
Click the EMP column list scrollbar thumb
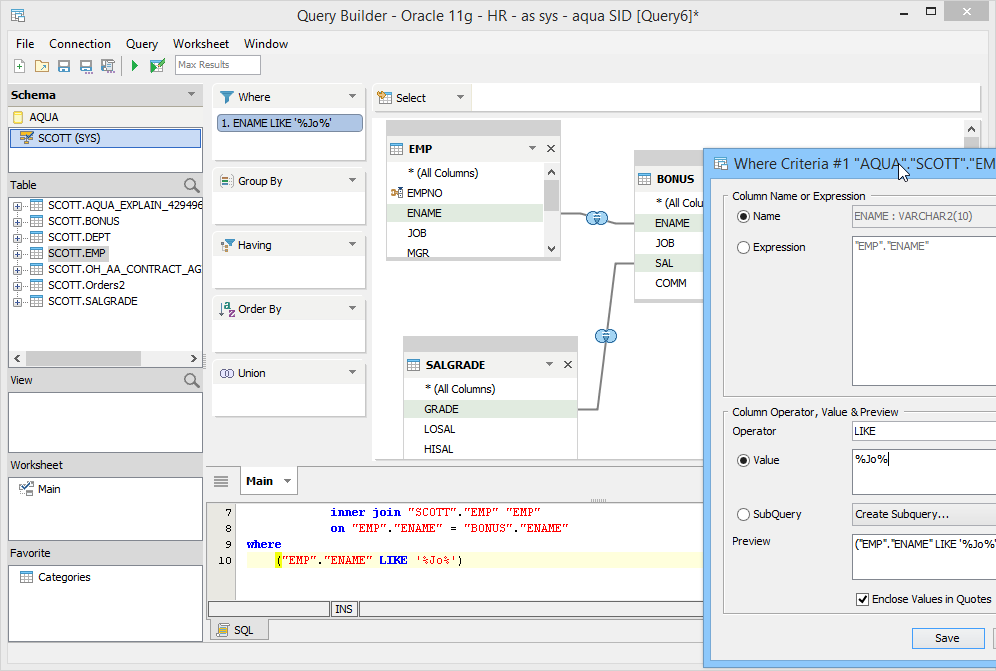(551, 196)
